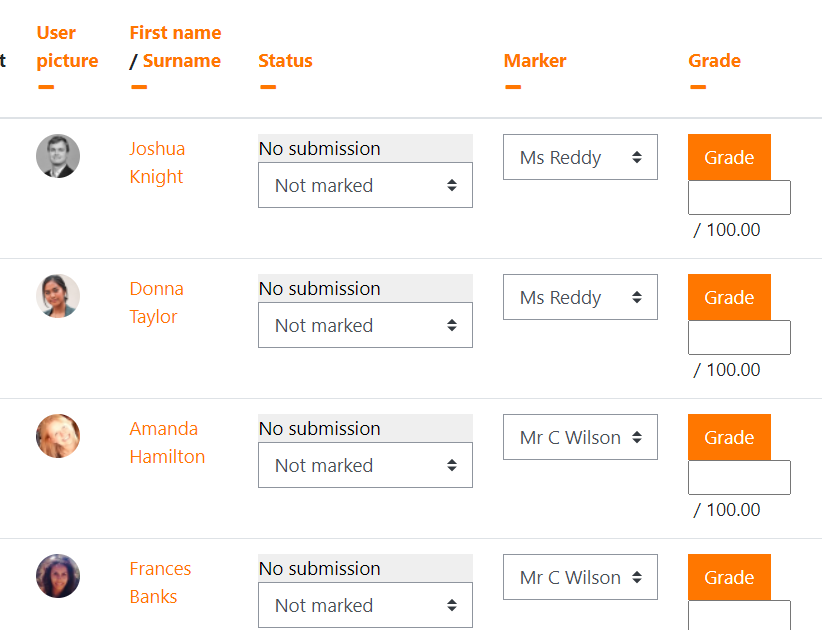
Task: Collapse the Marker column
Action: 513,87
